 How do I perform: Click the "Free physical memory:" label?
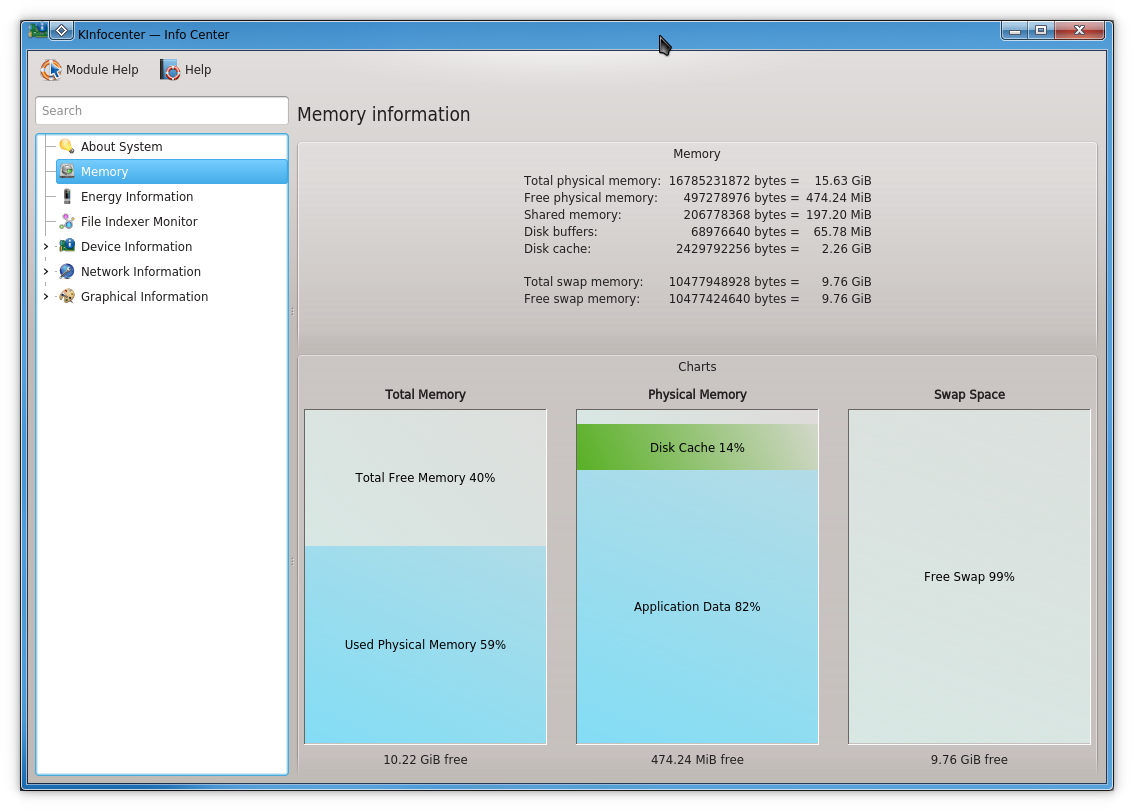(x=591, y=198)
